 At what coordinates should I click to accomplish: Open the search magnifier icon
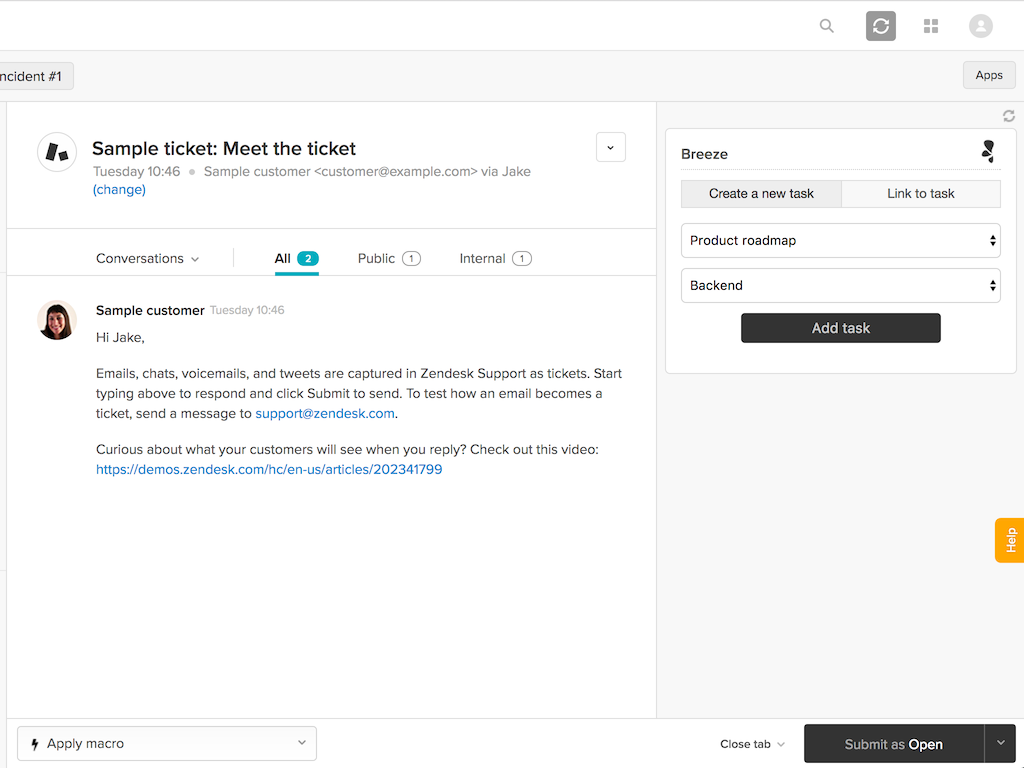826,26
